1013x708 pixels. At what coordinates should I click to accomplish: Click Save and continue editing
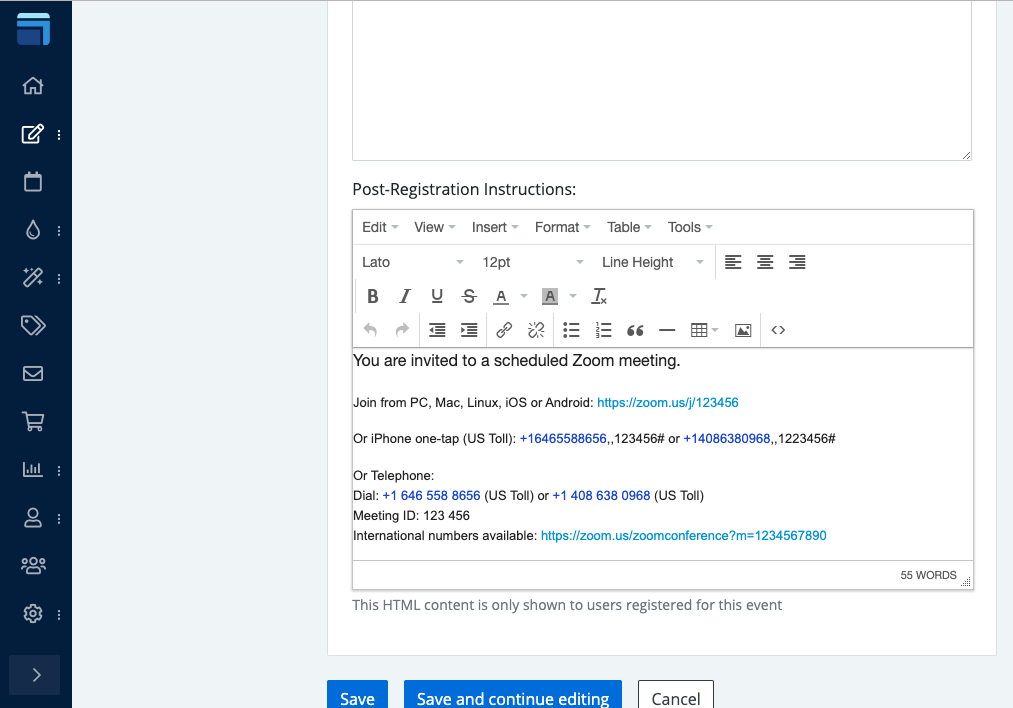[512, 697]
